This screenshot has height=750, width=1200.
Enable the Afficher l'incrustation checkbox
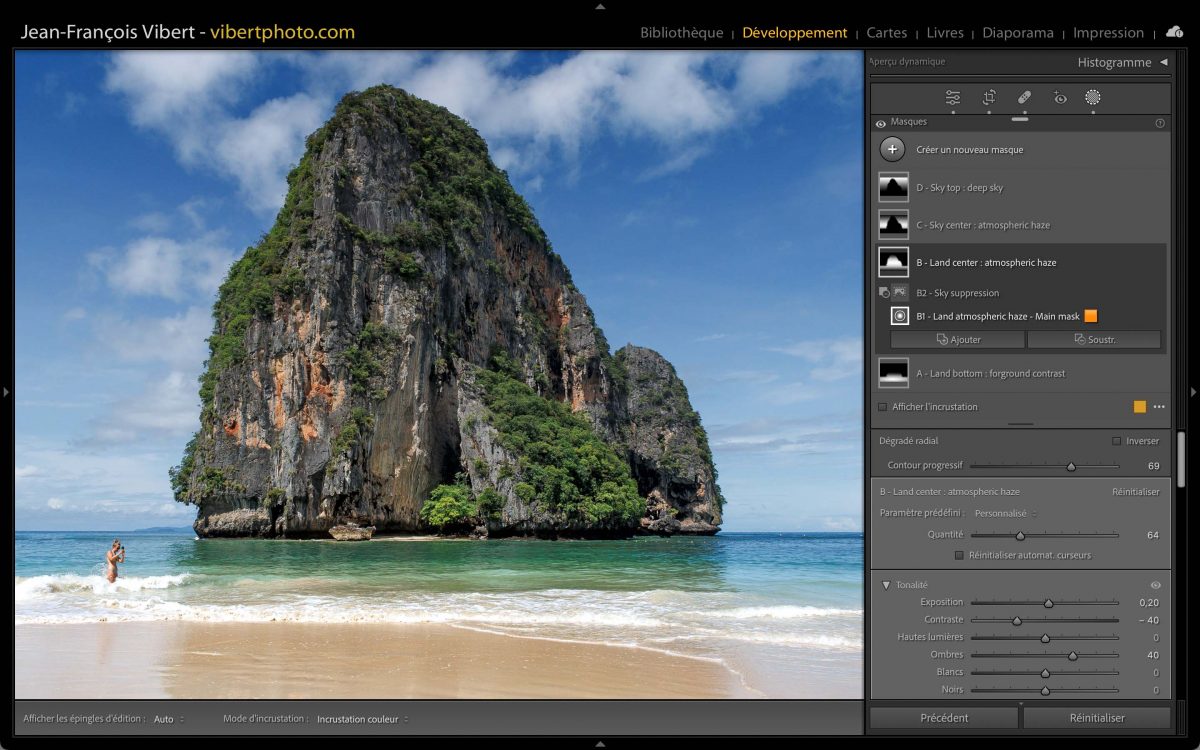pos(882,407)
